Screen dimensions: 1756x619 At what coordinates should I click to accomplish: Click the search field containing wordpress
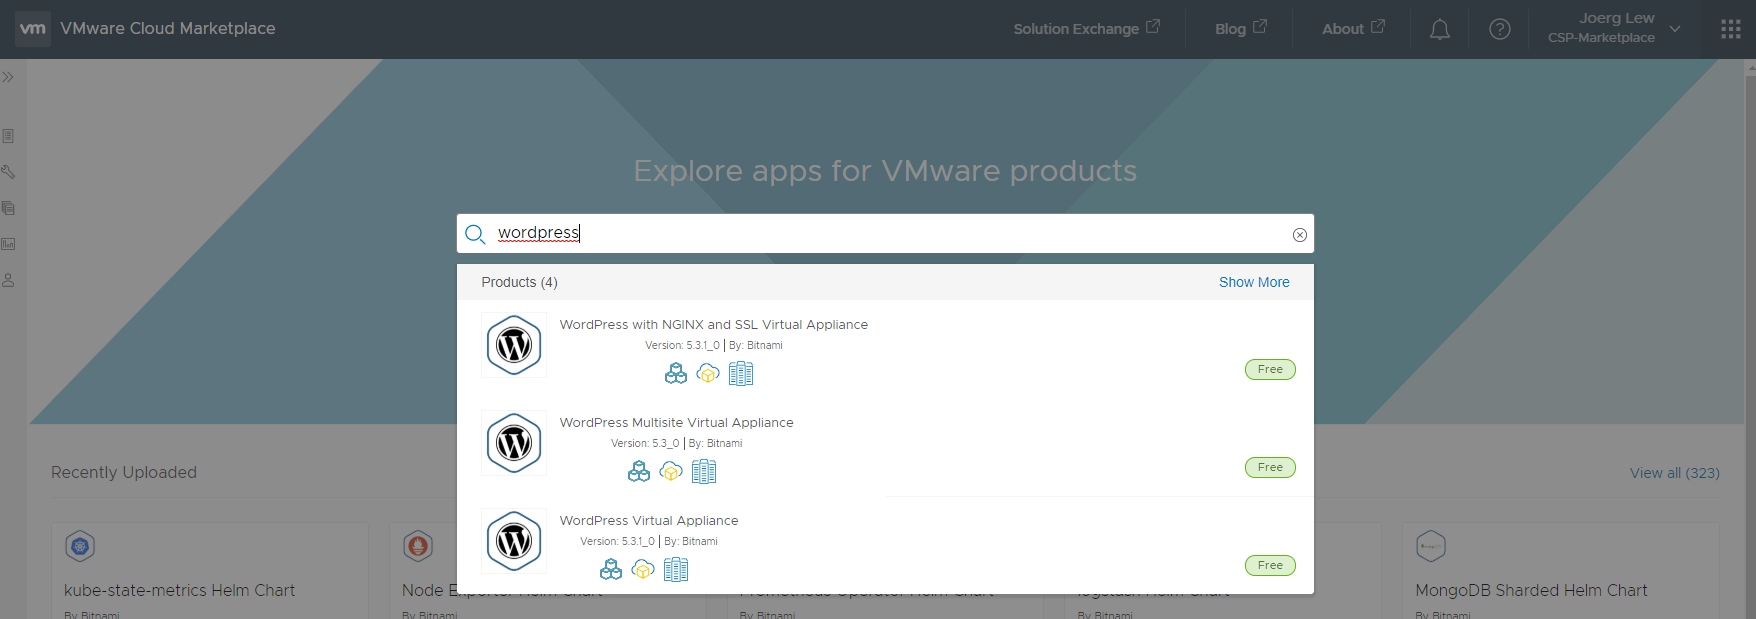(885, 233)
